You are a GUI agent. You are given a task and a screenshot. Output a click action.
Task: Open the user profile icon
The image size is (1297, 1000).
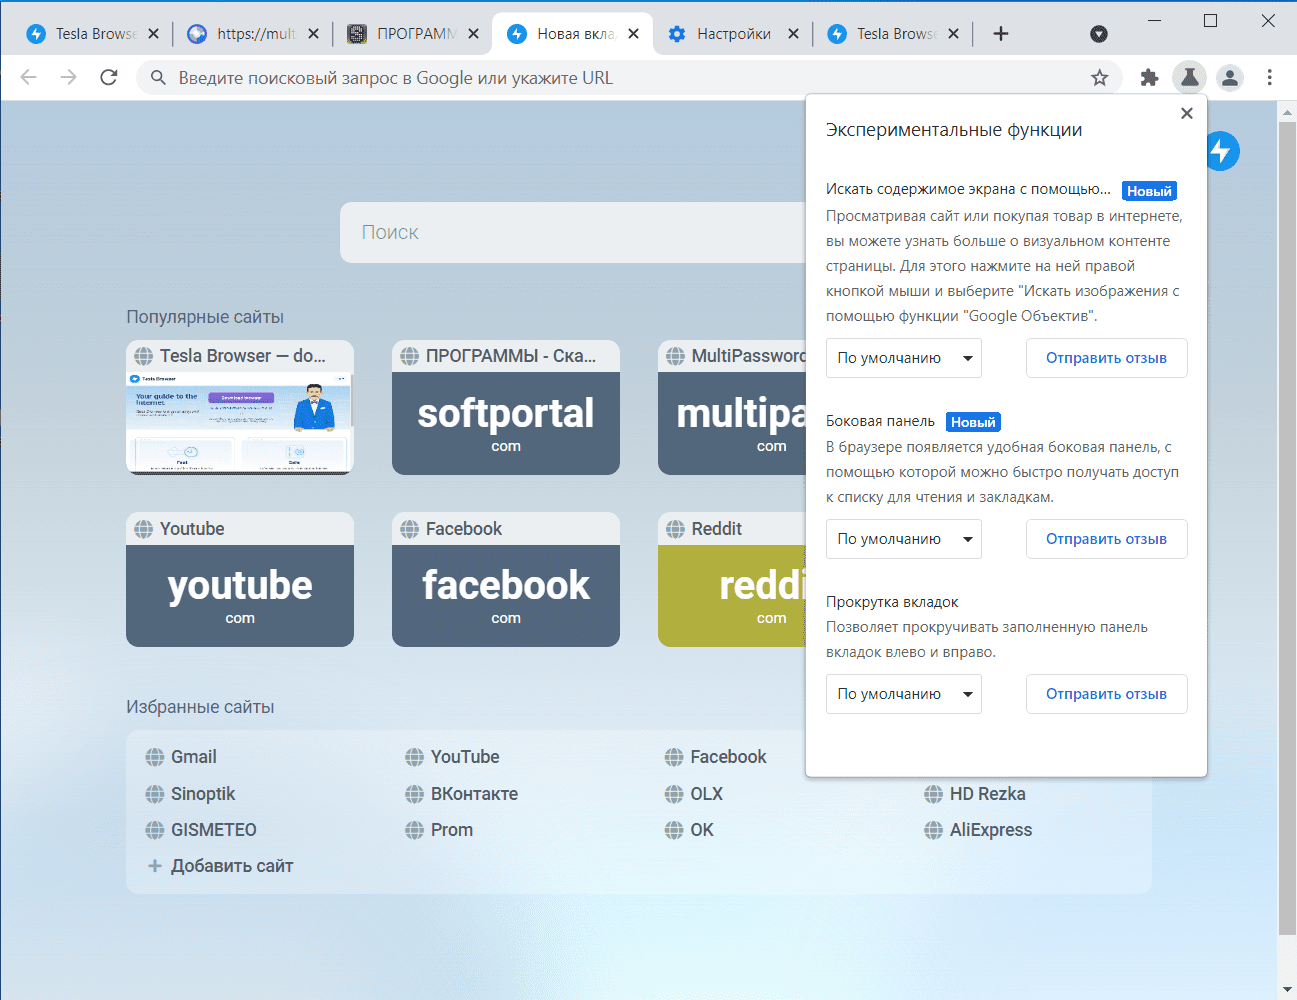(1229, 77)
